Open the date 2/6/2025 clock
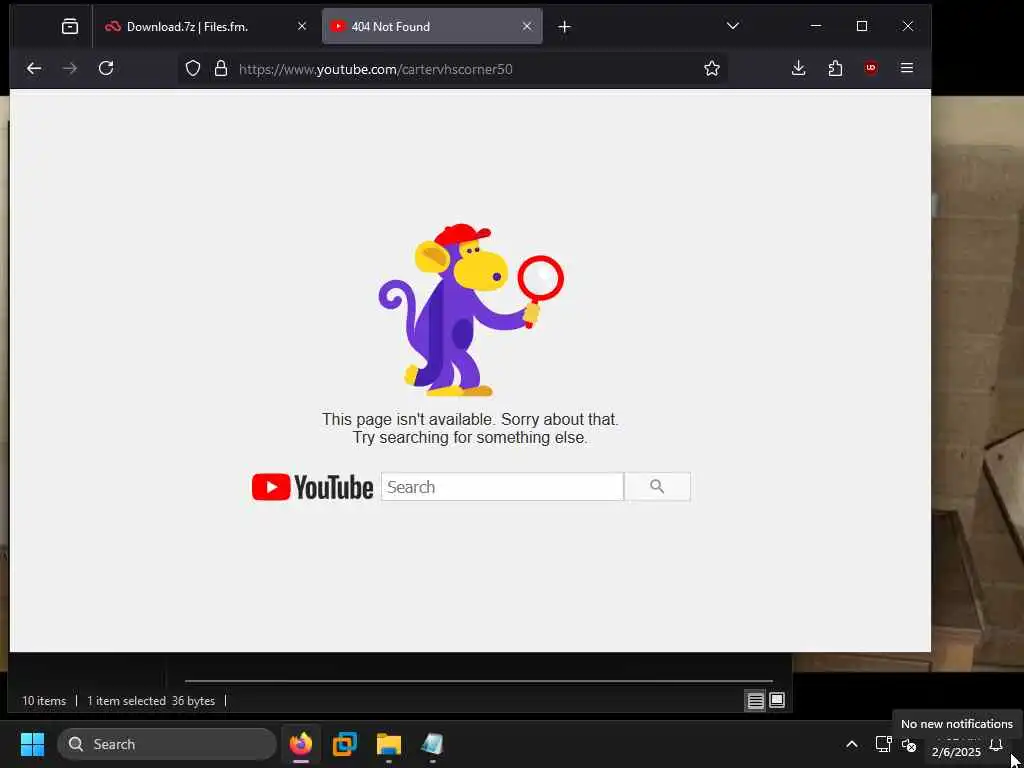Viewport: 1024px width, 768px height. pyautogui.click(x=956, y=752)
